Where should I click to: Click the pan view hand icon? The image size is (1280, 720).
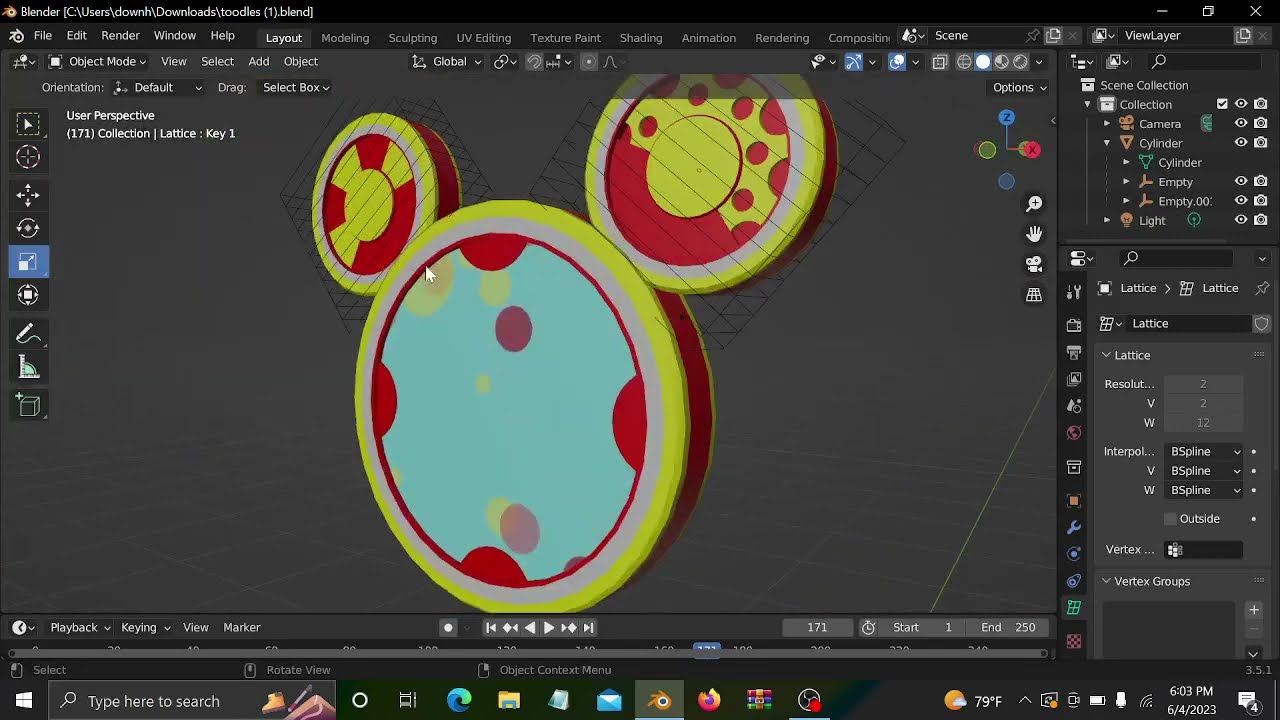1034,234
